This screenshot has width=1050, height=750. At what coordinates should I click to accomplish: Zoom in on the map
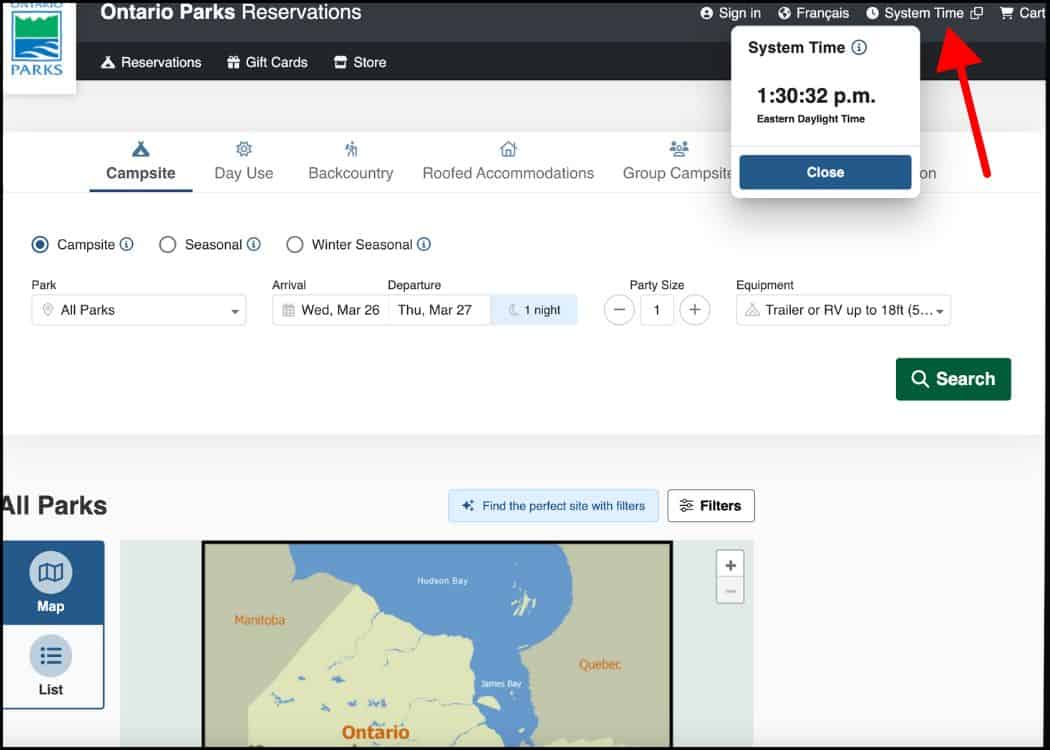730,565
